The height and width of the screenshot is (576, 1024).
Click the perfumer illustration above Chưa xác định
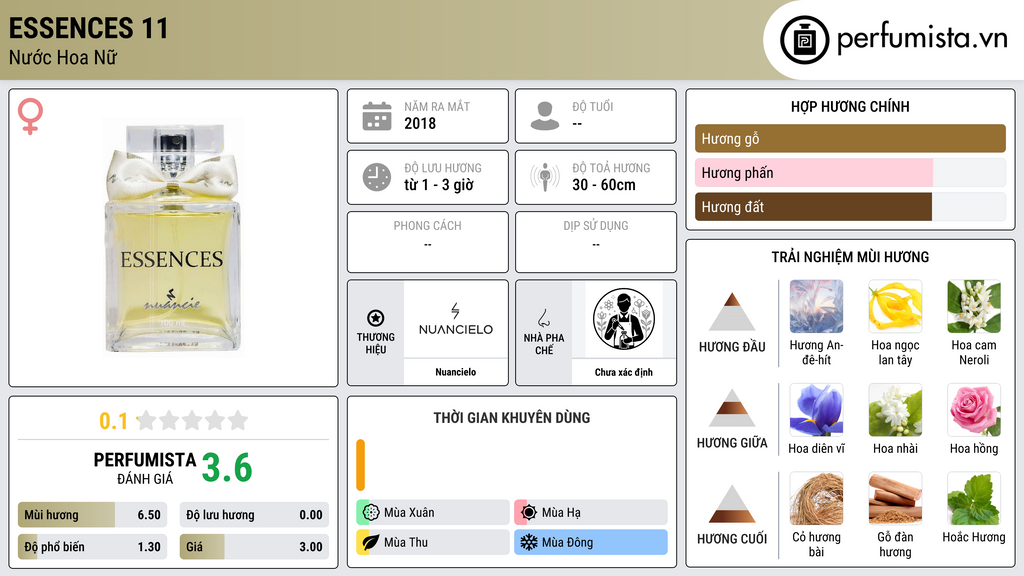tap(624, 320)
